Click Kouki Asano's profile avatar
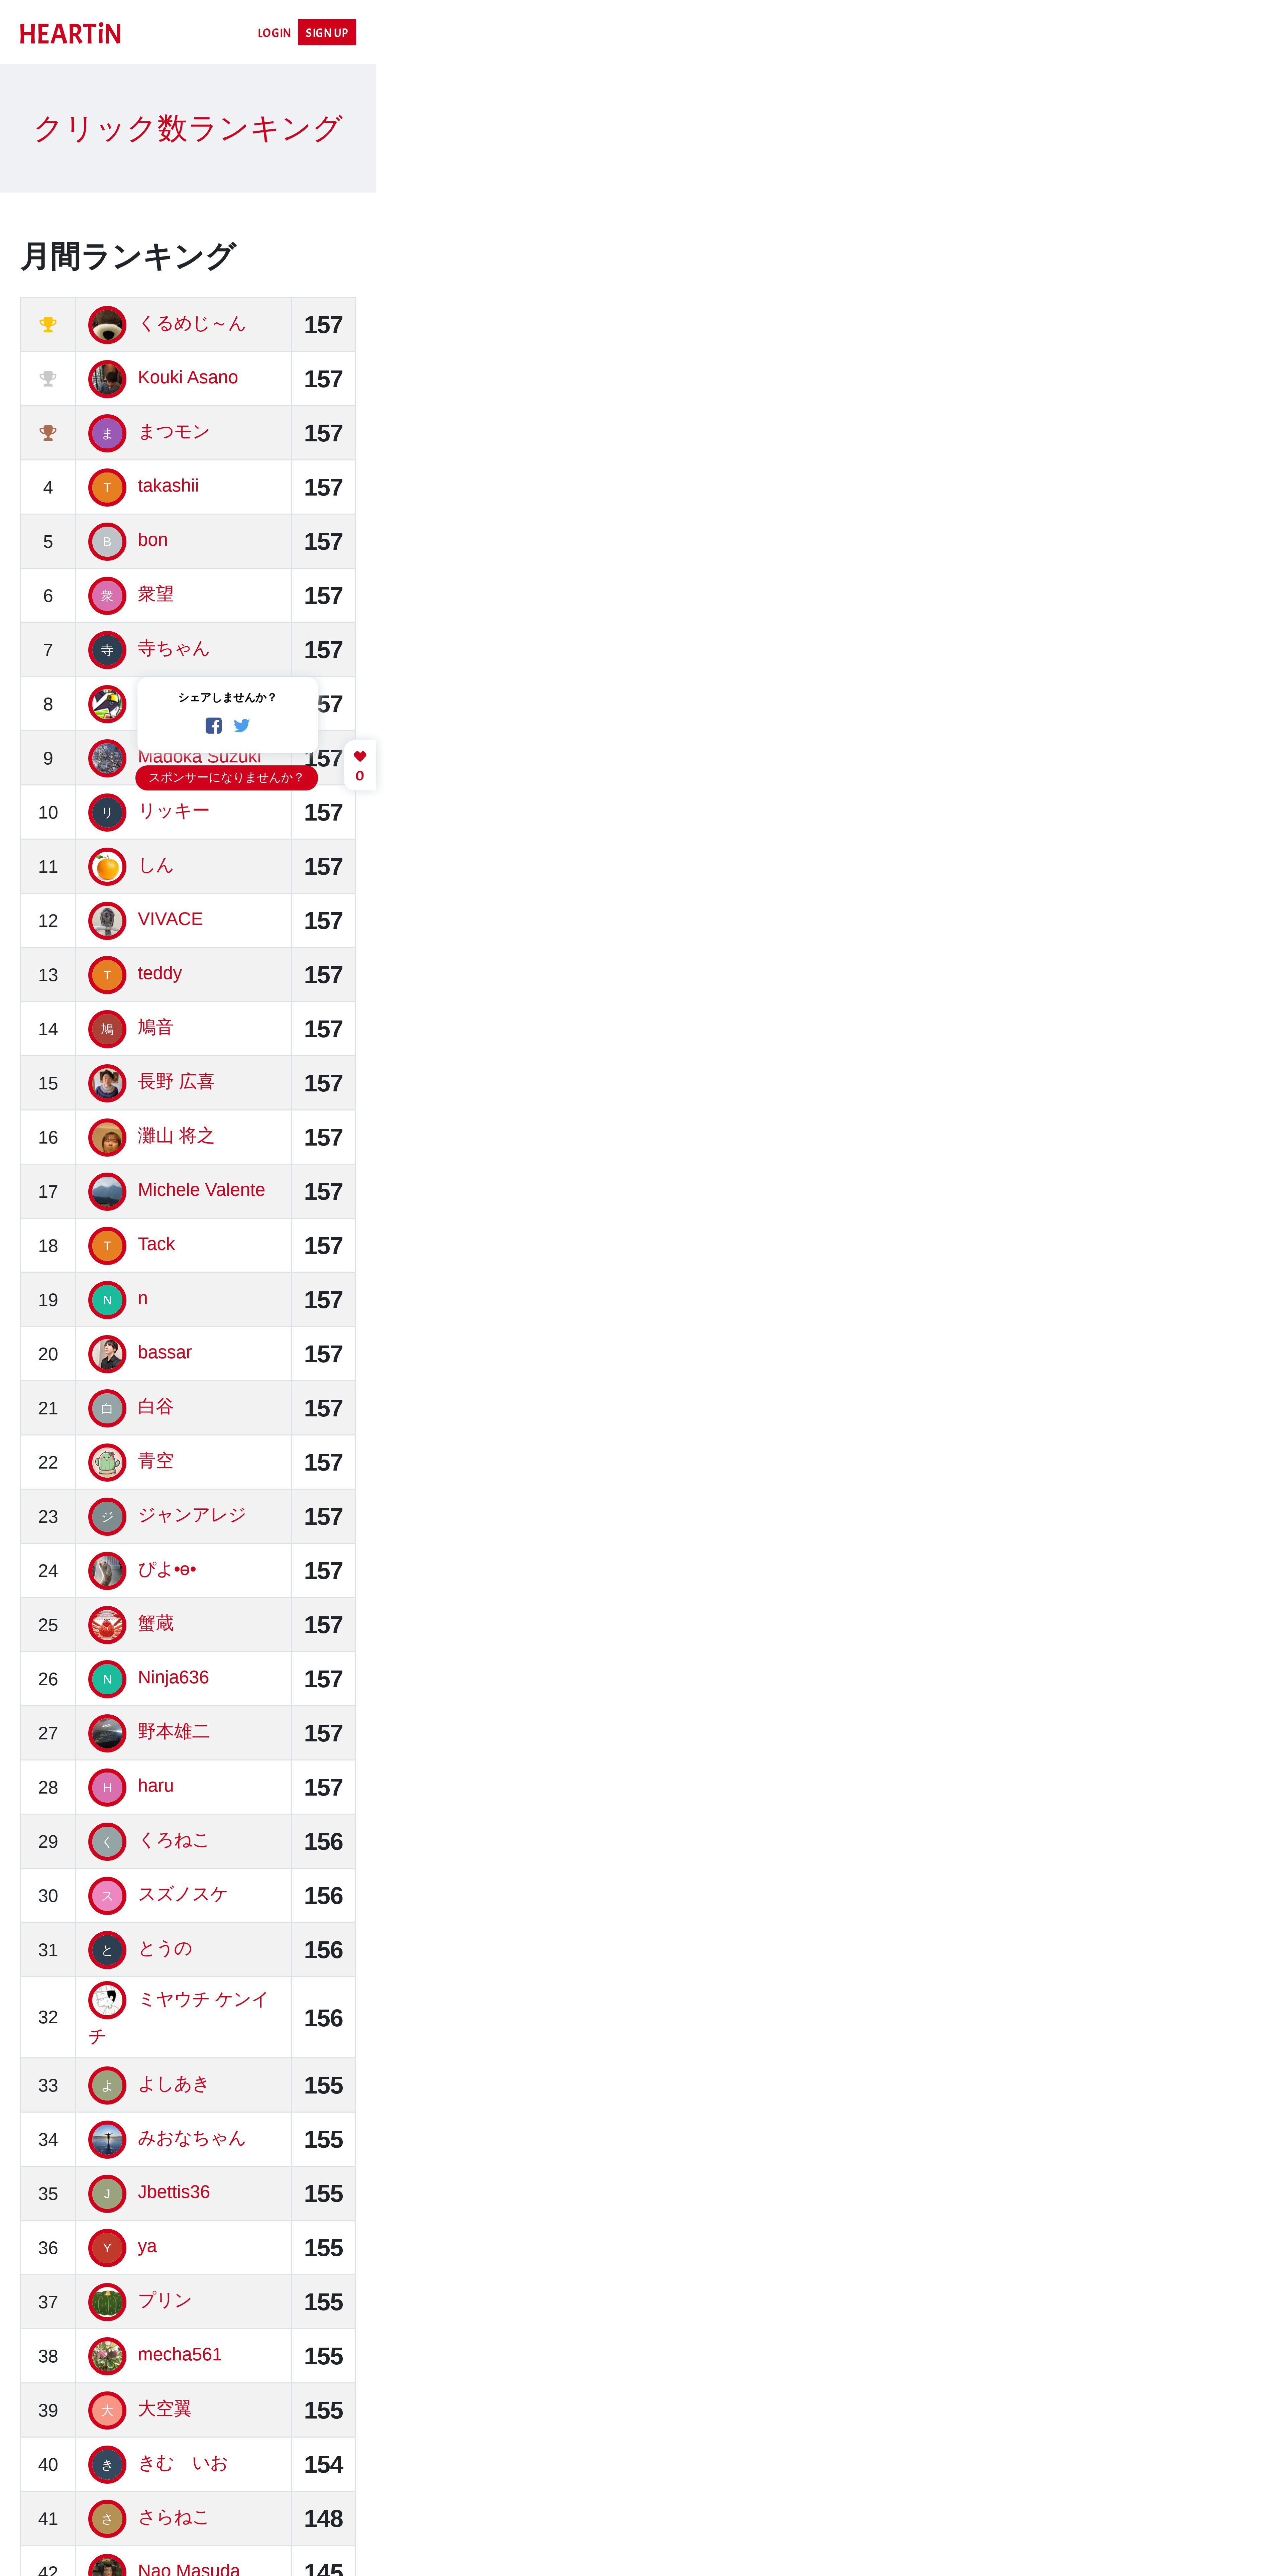Screen dimensions: 1288x2576 click(x=107, y=379)
